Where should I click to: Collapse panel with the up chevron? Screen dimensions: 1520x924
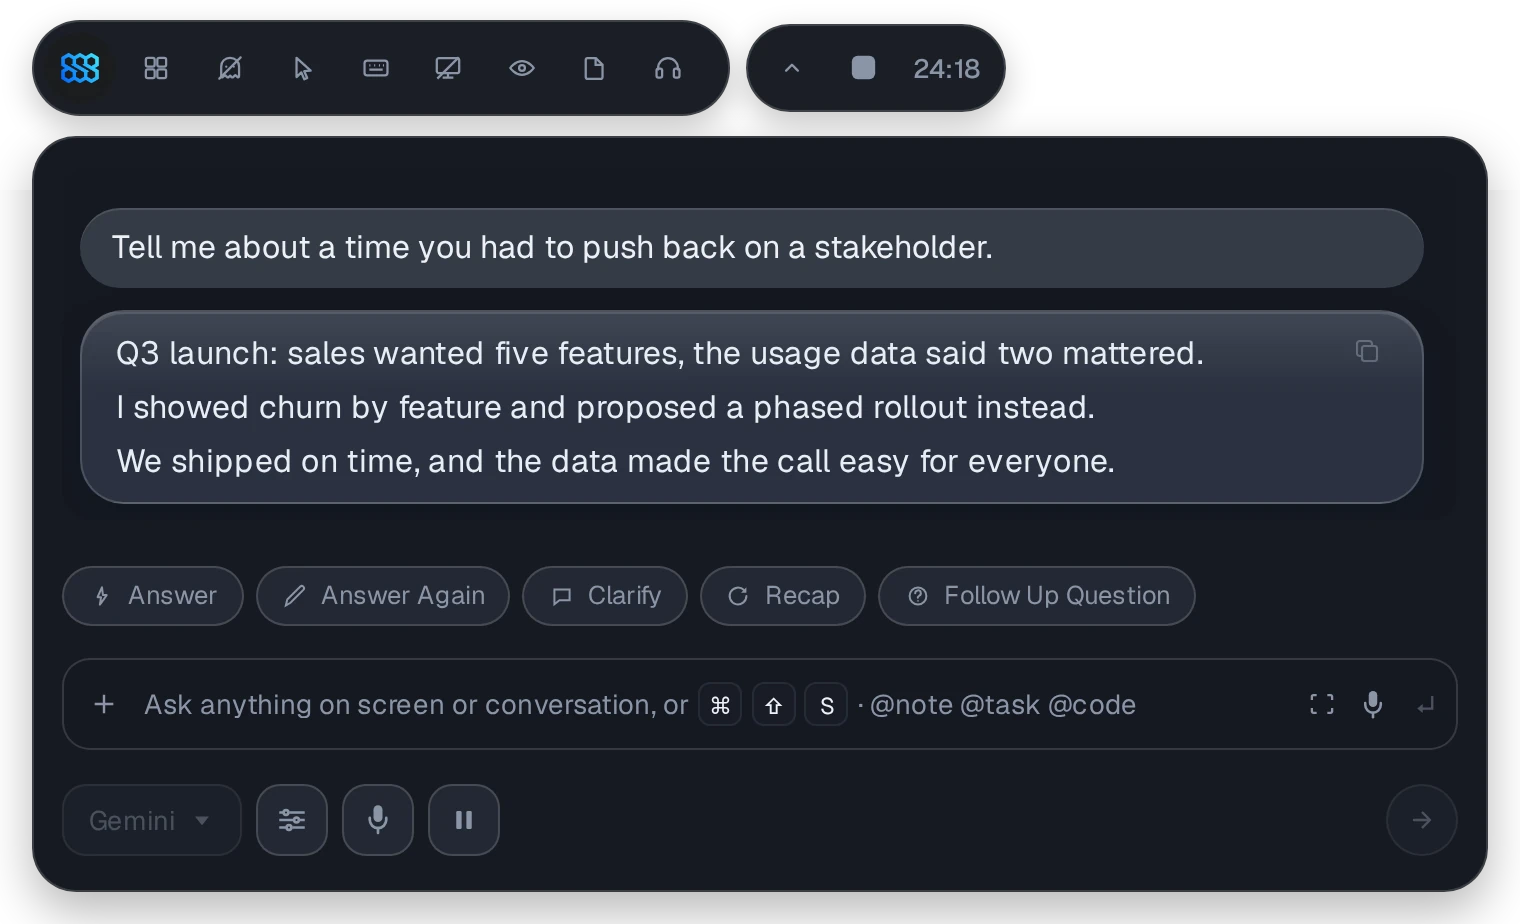point(792,68)
